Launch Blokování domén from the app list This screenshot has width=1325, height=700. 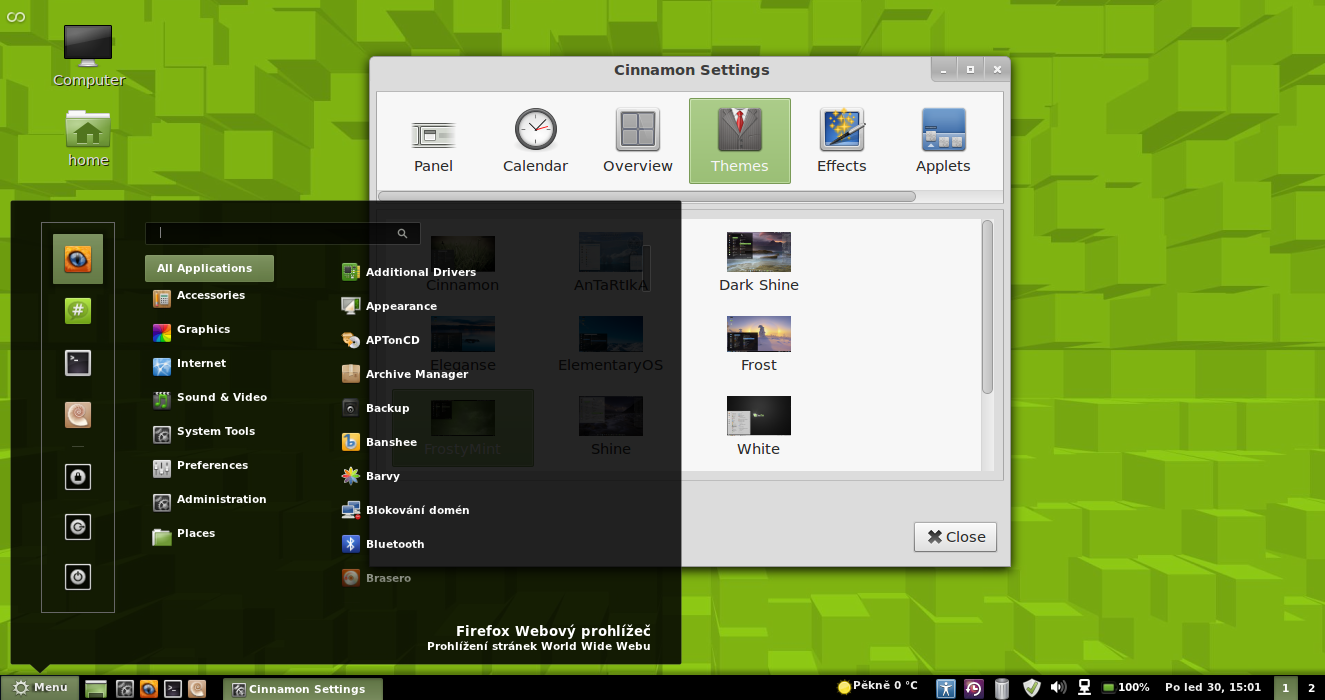tap(406, 510)
